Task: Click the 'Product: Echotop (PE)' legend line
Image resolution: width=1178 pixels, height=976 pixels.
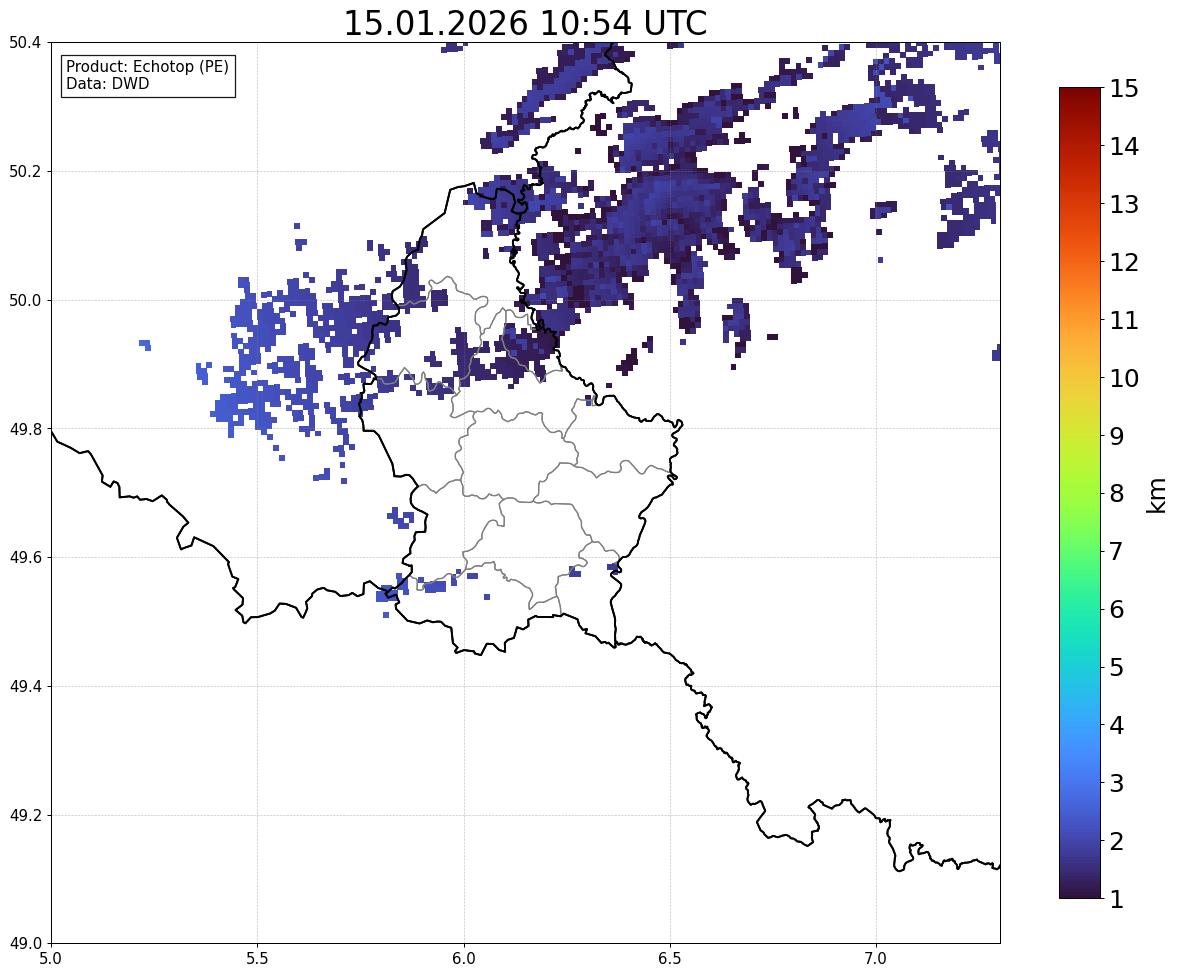Action: 147,67
